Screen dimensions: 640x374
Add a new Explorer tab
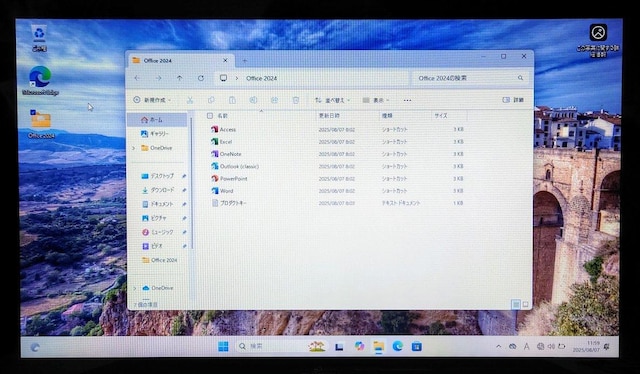point(245,61)
